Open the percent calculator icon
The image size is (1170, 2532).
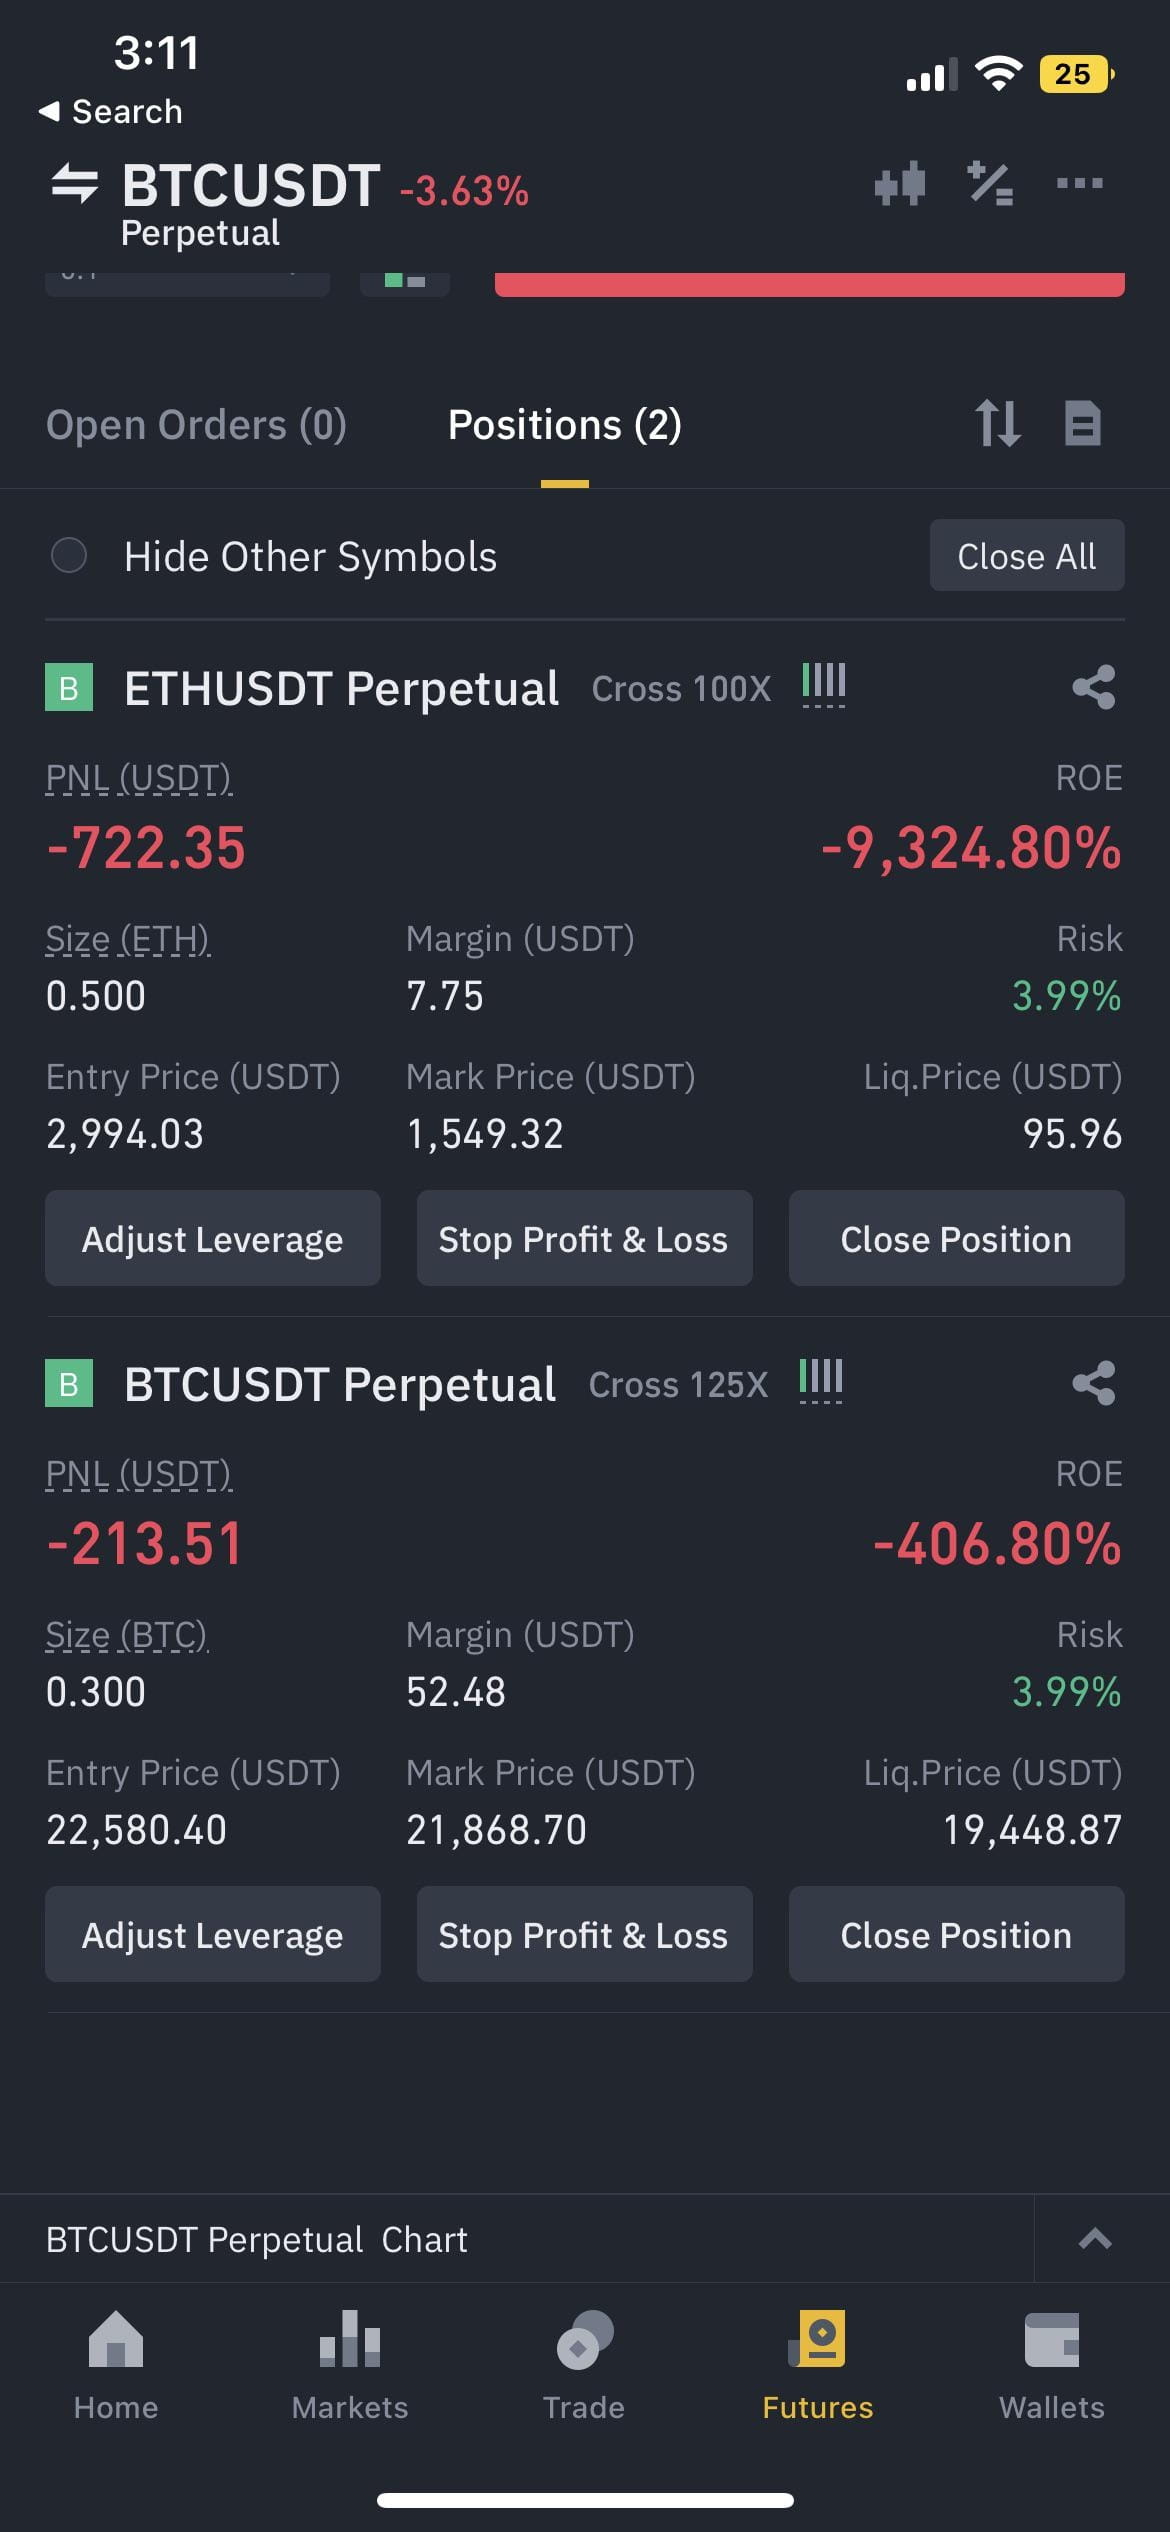(x=990, y=184)
